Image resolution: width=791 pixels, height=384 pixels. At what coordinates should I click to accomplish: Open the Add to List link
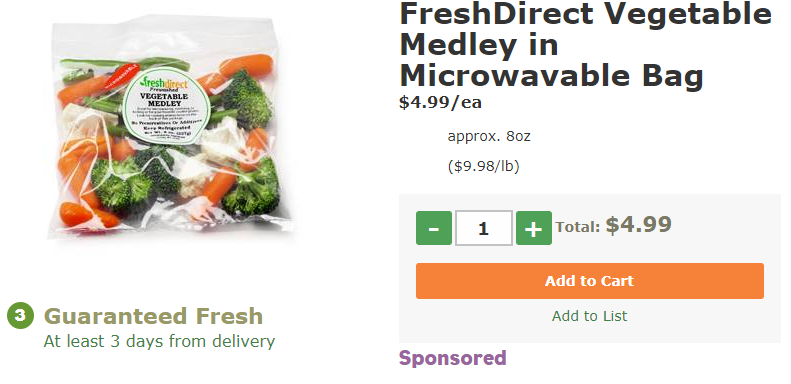589,316
